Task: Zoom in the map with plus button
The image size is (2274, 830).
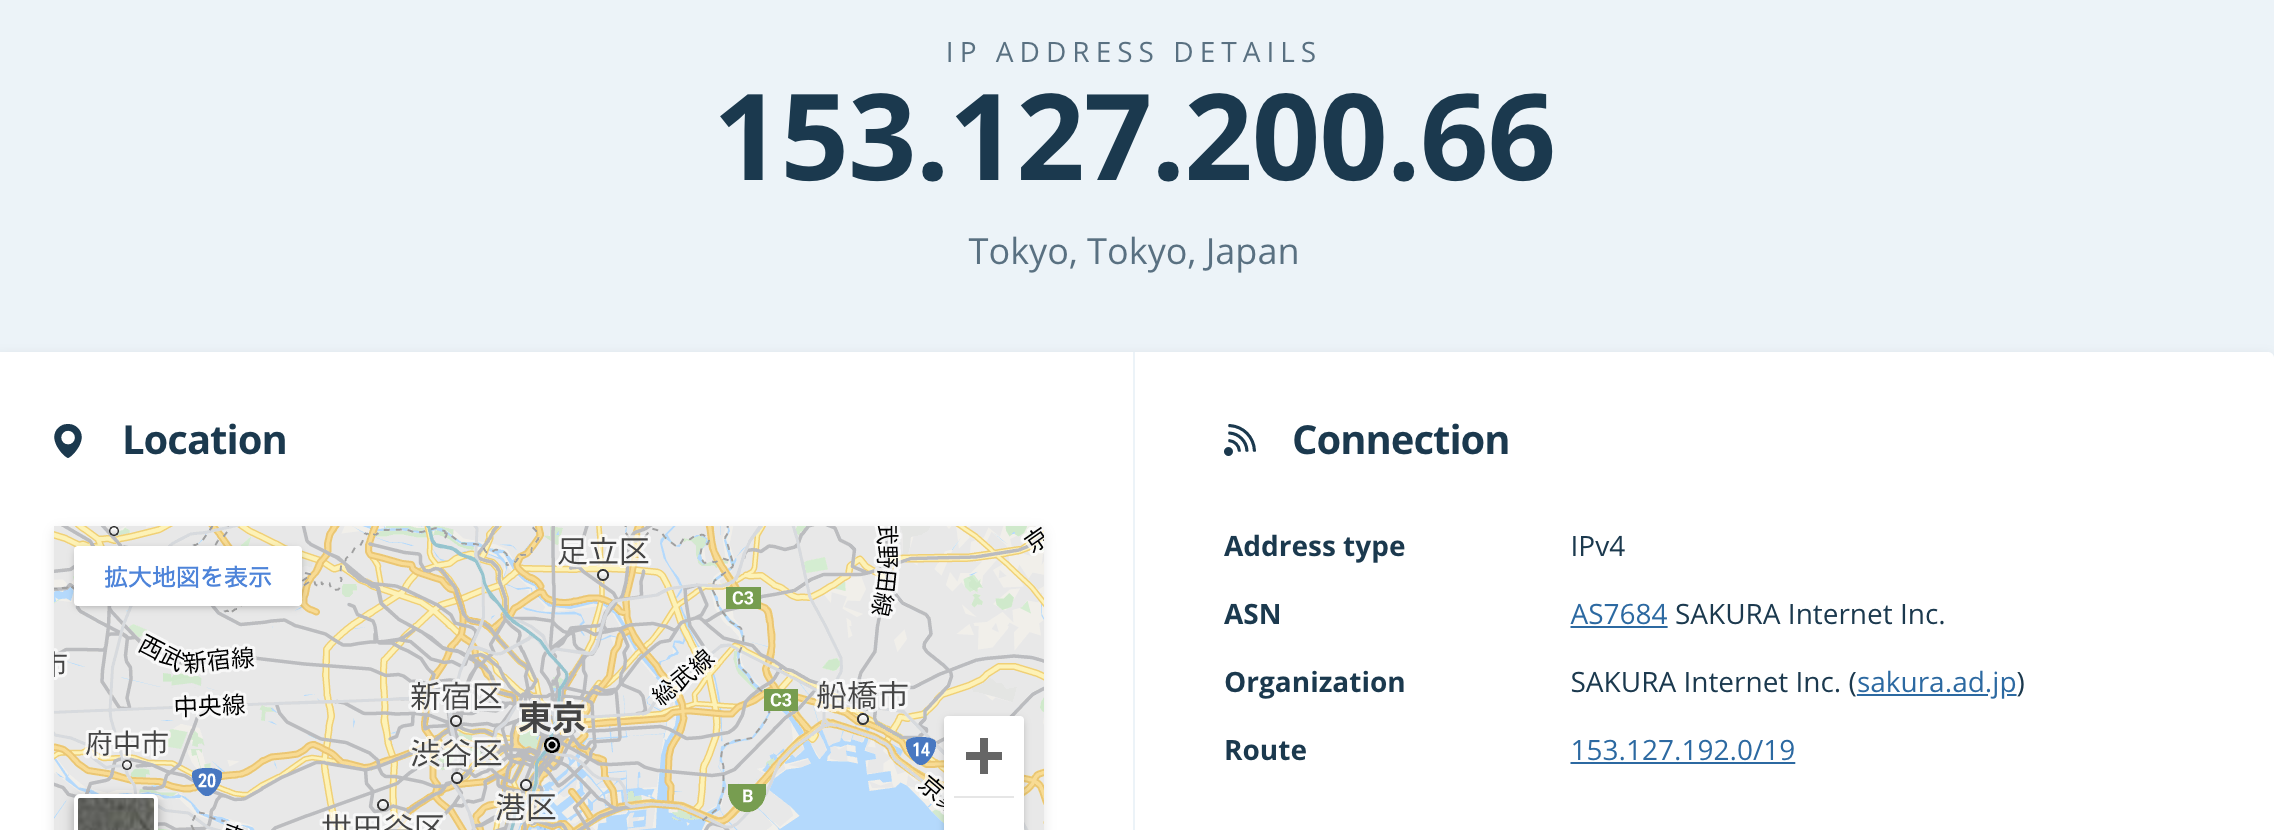Action: tap(983, 756)
